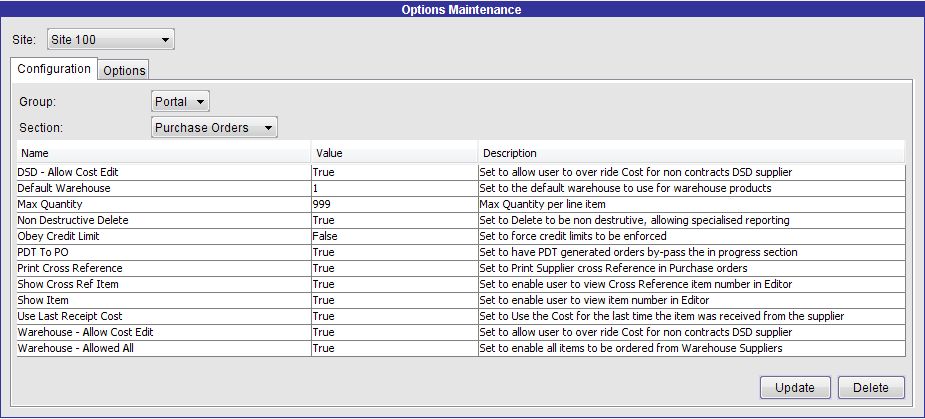The height and width of the screenshot is (419, 925).
Task: Click the Value column header
Action: tap(394, 153)
